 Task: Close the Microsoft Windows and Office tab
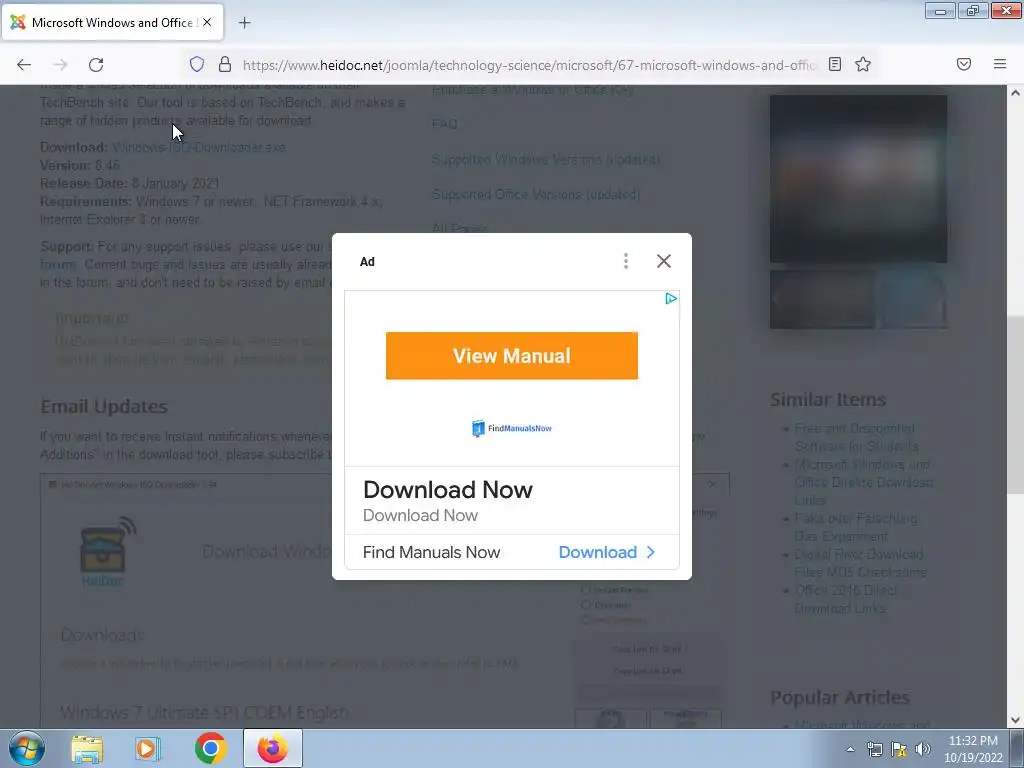[x=207, y=22]
